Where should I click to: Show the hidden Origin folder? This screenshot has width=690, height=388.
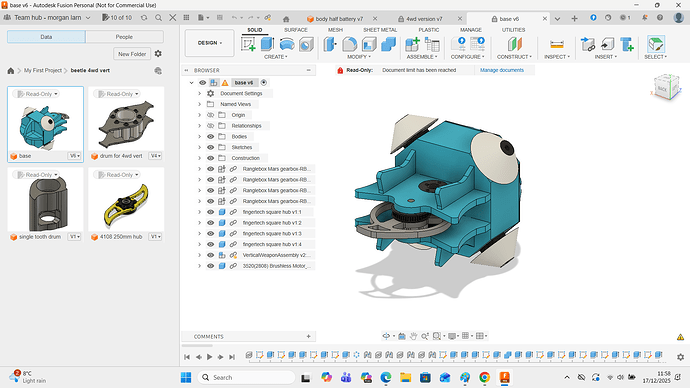tap(210, 115)
